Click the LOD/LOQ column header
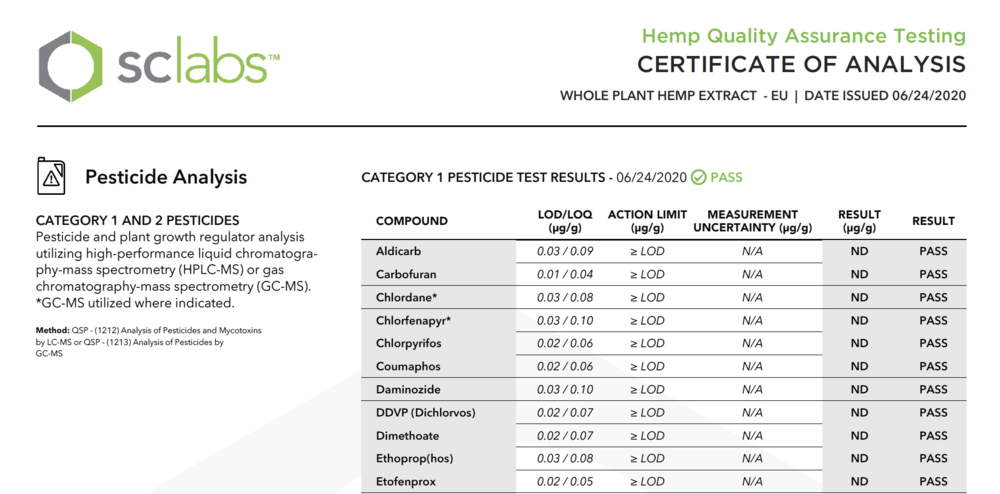Viewport: 1000px width, 494px height. [565, 221]
